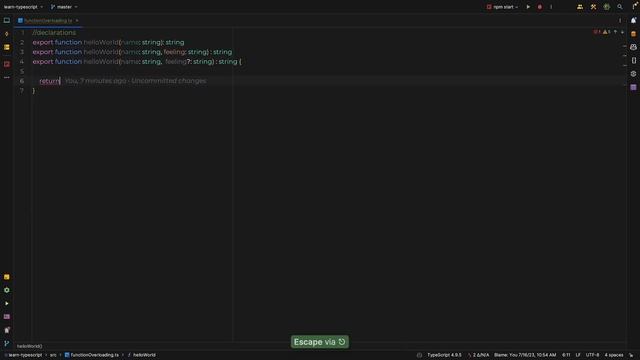640x360 pixels.
Task: Open the orange Database tool window icon
Action: coord(633,34)
